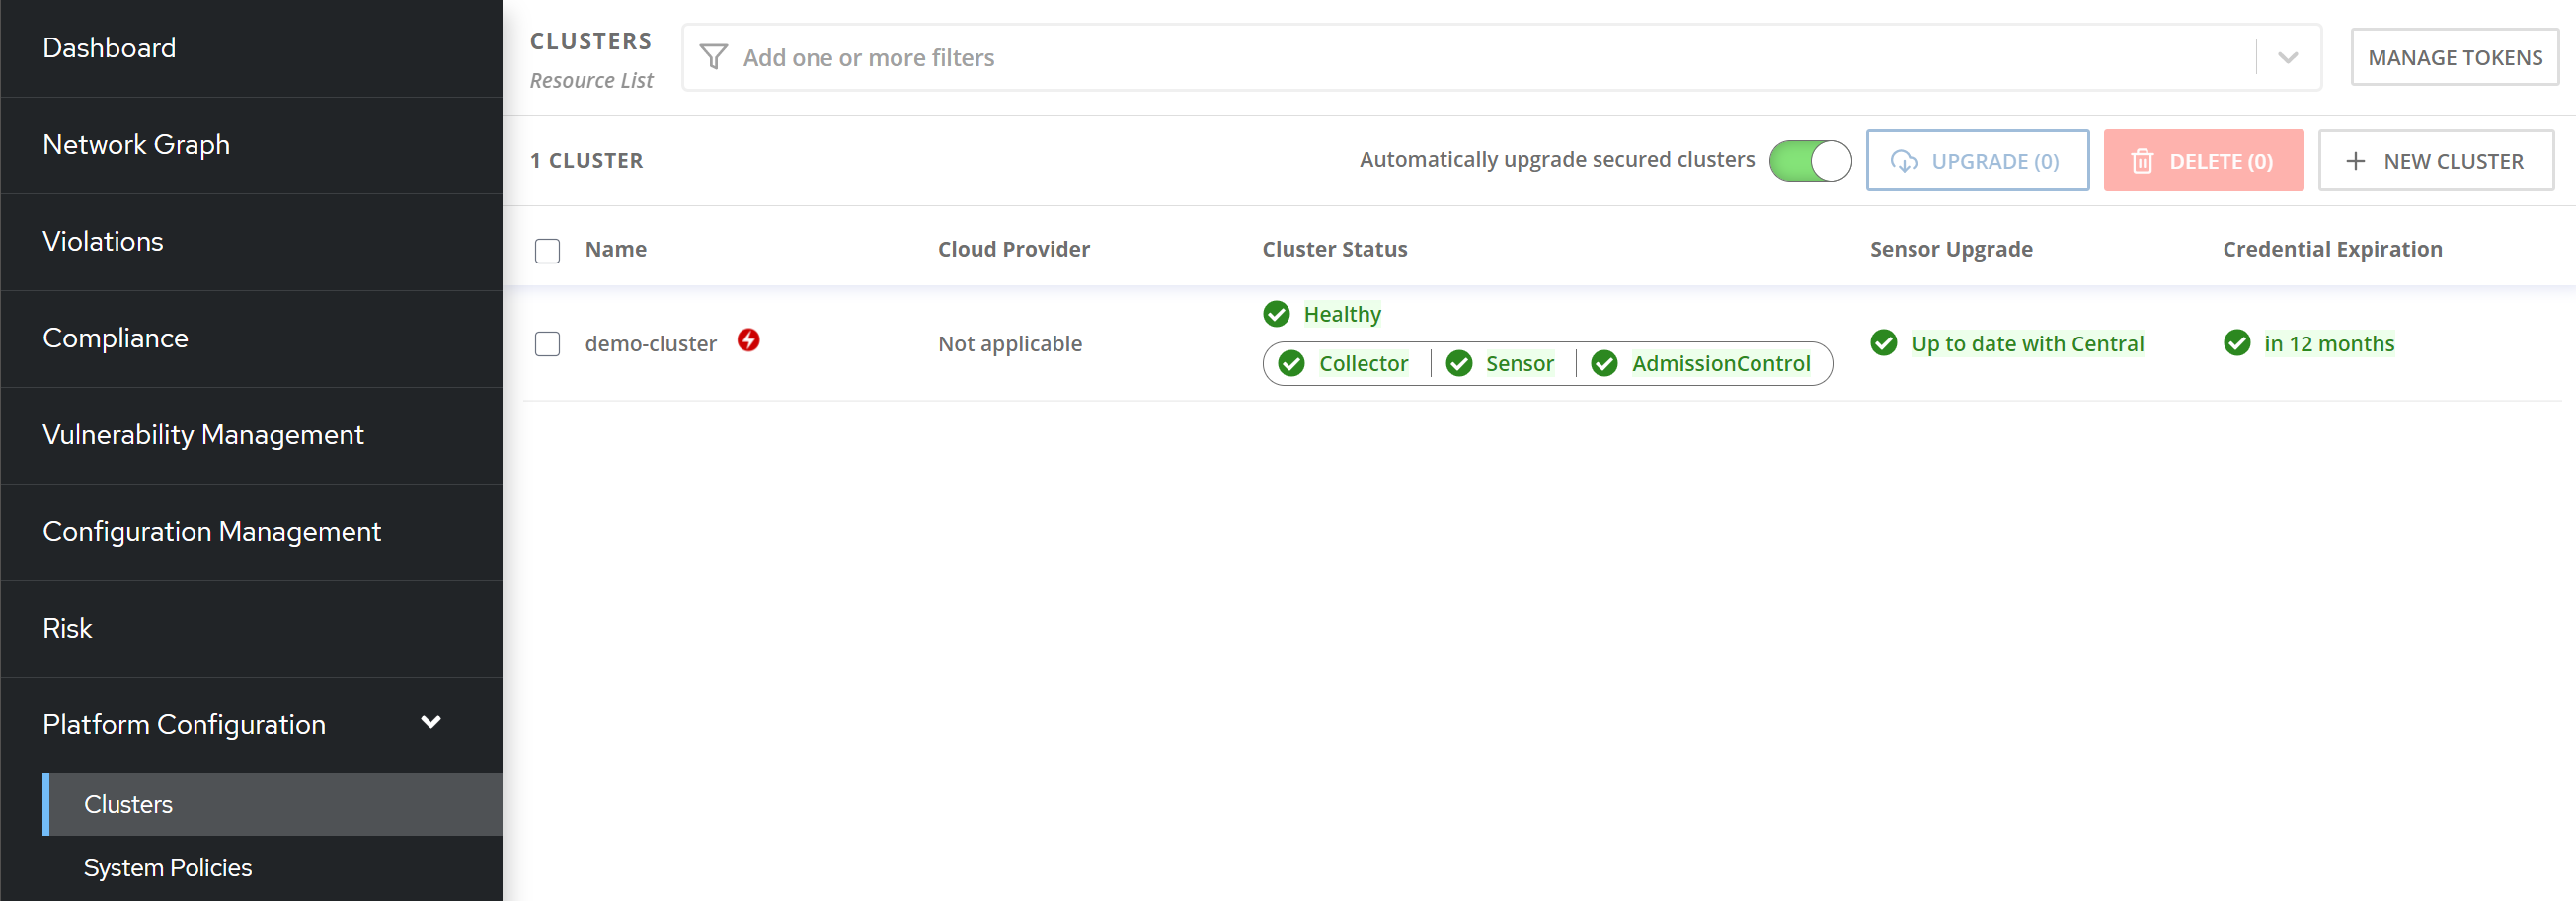The image size is (2576, 901).
Task: Open the demo-cluster name entry
Action: (x=650, y=344)
